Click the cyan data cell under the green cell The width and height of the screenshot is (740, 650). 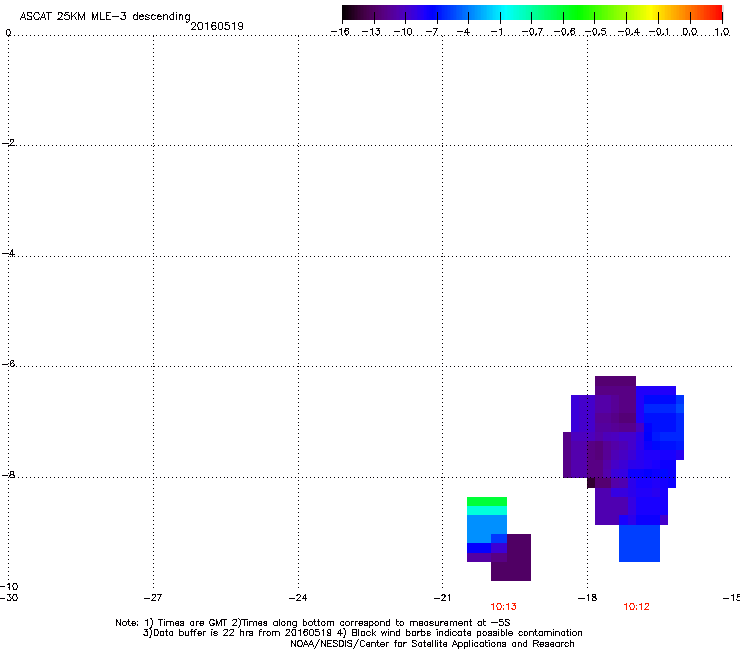coord(487,510)
